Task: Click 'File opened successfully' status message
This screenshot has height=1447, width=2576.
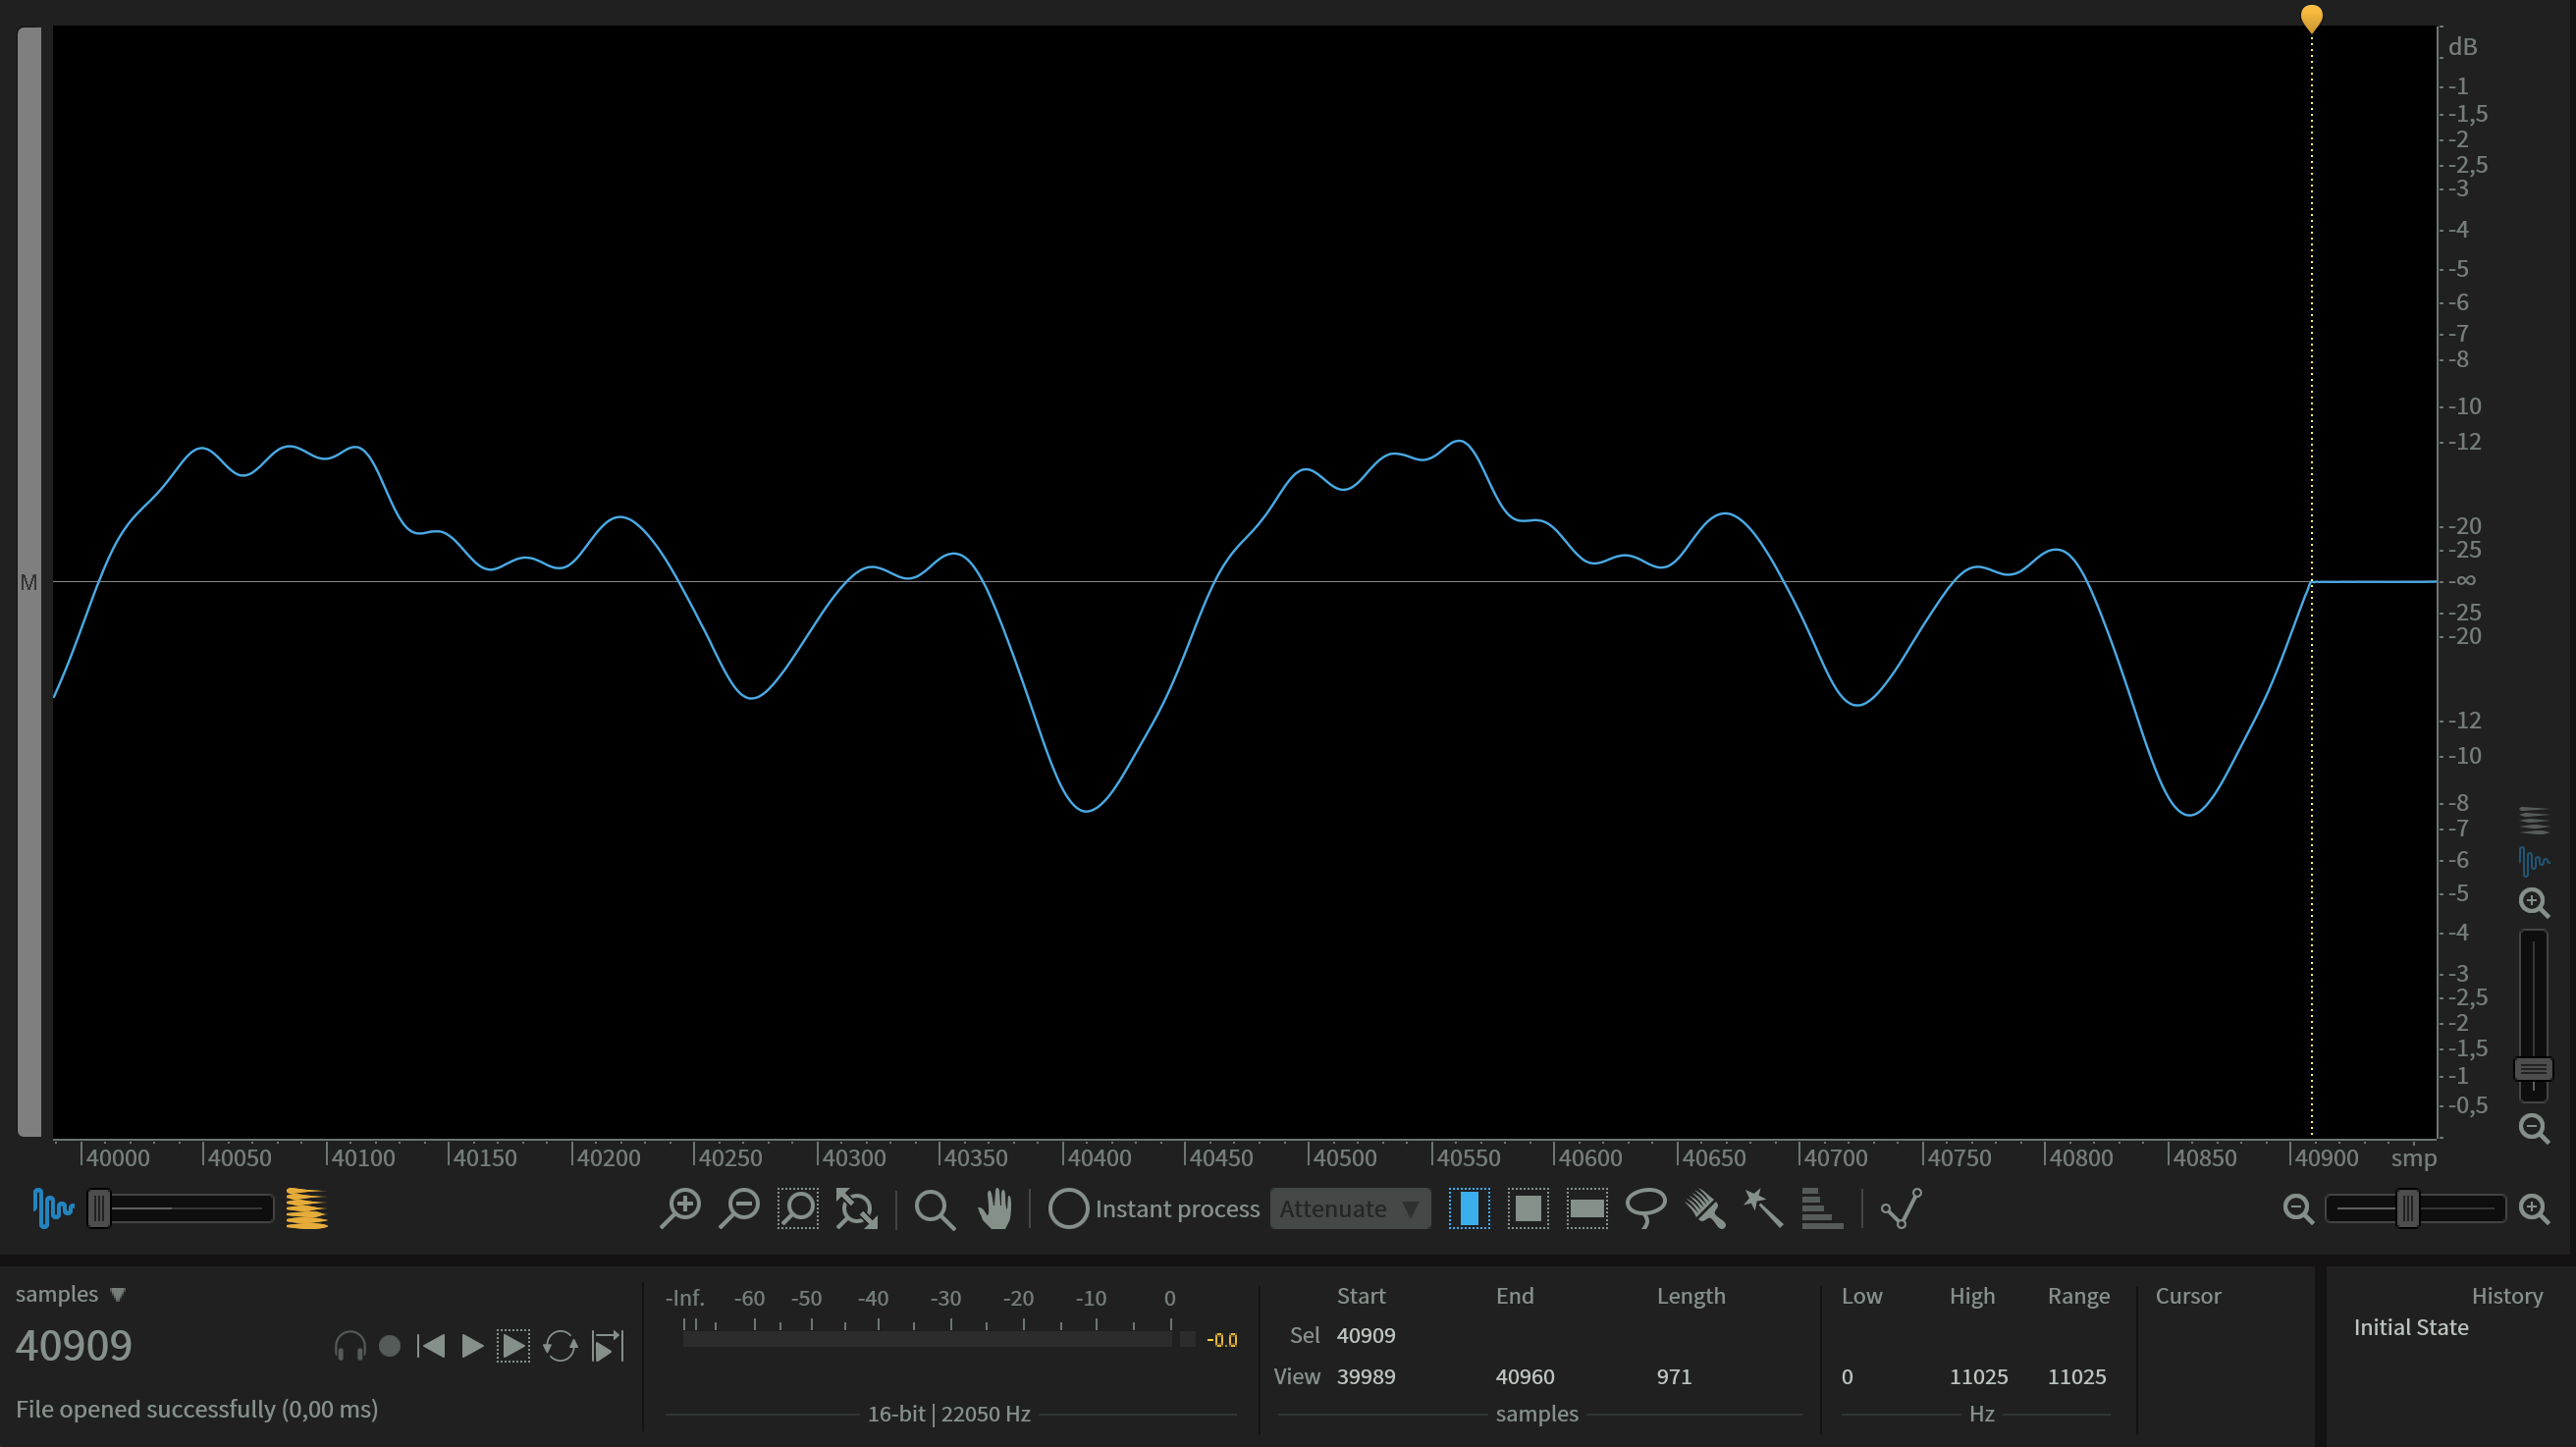Action: pos(197,1409)
